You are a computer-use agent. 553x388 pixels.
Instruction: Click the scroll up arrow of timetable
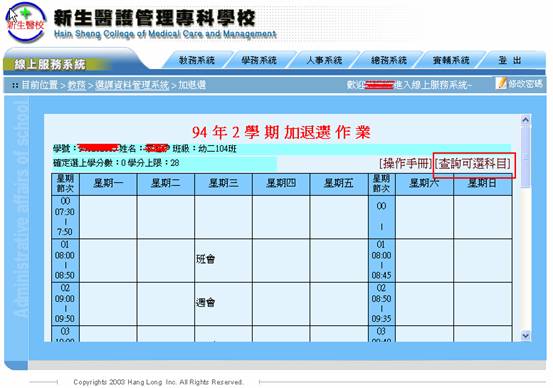[x=525, y=120]
